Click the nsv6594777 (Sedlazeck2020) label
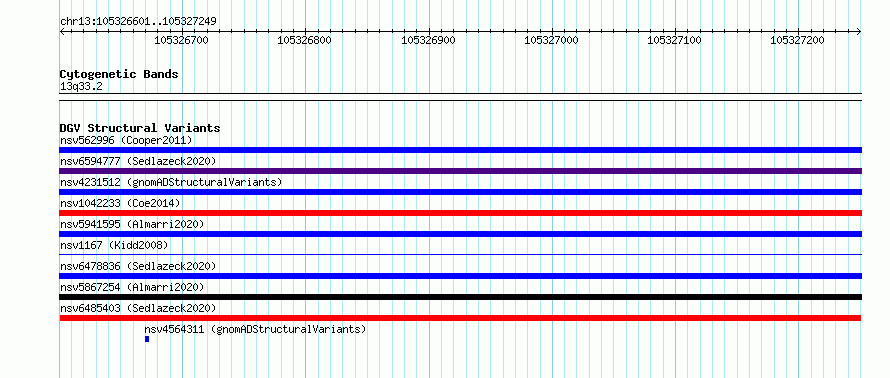Viewport: 890px width, 378px height. tap(138, 161)
